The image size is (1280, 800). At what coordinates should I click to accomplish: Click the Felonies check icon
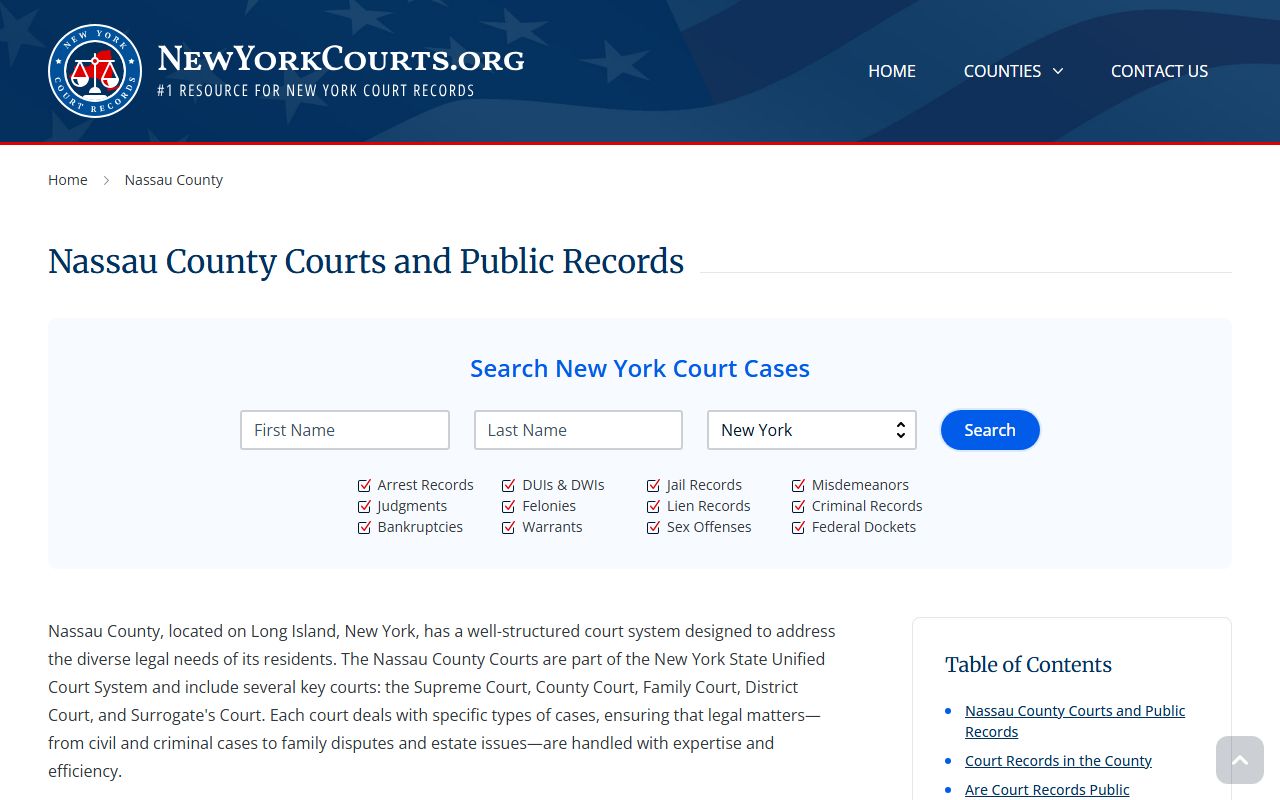[x=509, y=506]
